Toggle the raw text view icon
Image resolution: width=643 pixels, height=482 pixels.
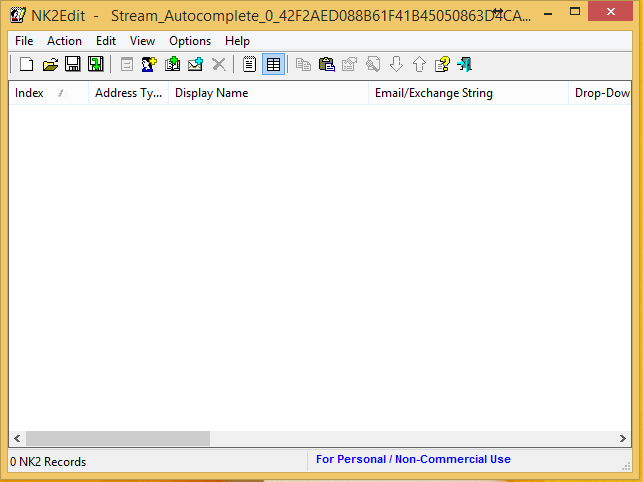tap(249, 64)
